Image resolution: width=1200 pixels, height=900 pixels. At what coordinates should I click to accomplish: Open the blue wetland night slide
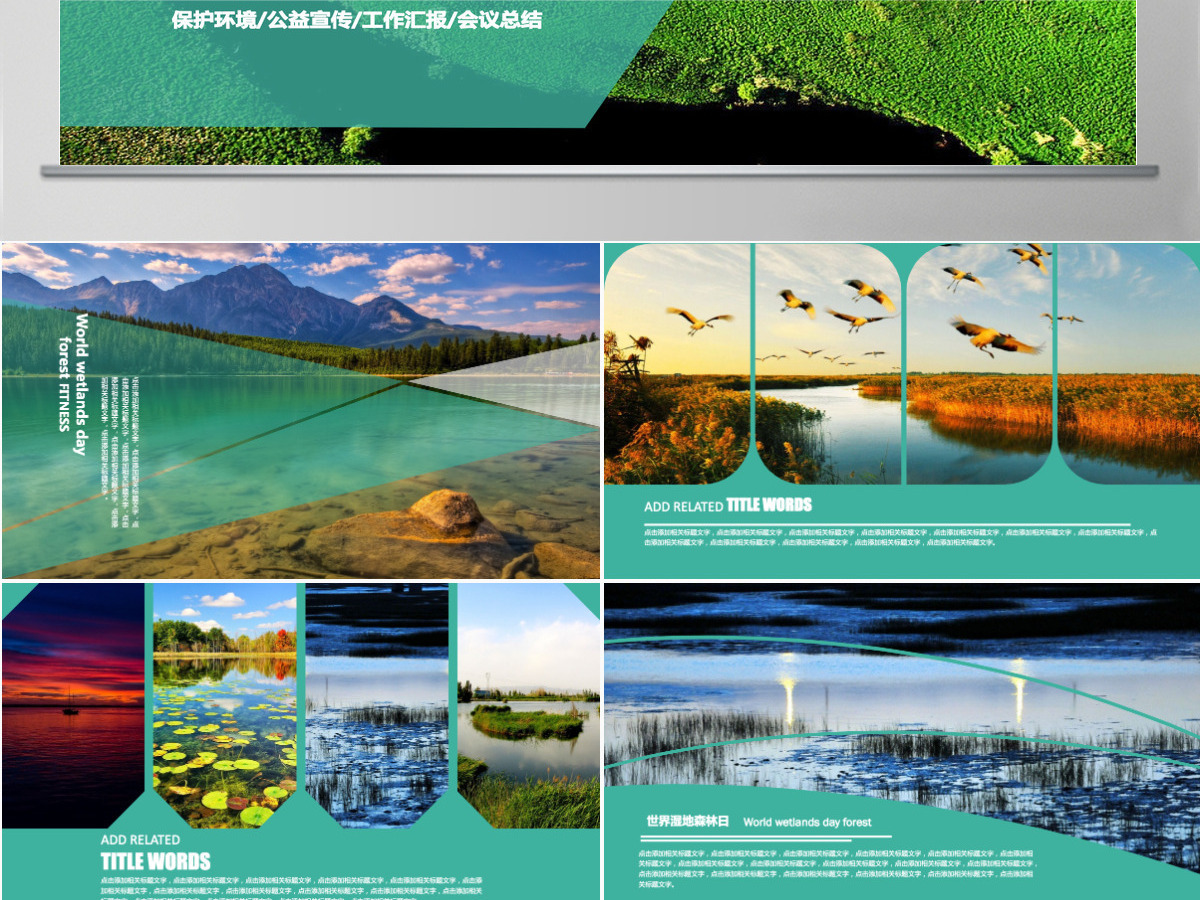coord(901,742)
